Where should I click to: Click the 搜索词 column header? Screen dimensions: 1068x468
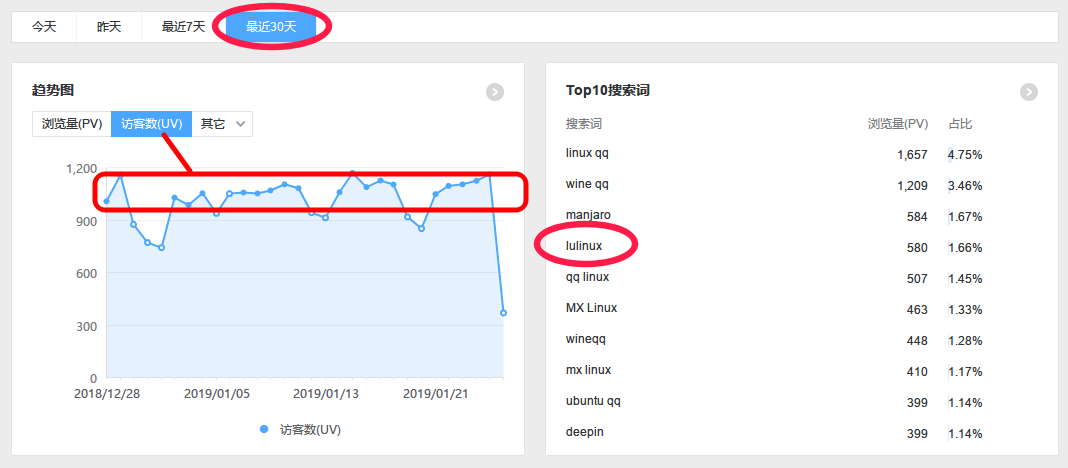click(x=584, y=124)
